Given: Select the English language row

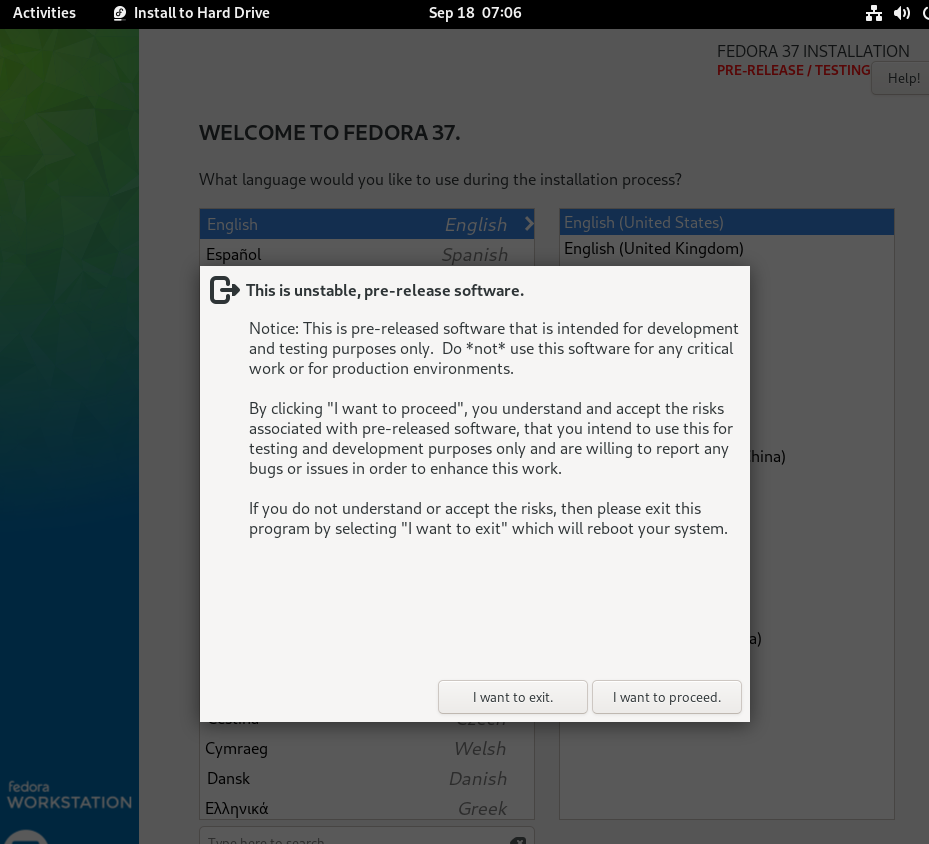Looking at the screenshot, I should click(x=367, y=224).
